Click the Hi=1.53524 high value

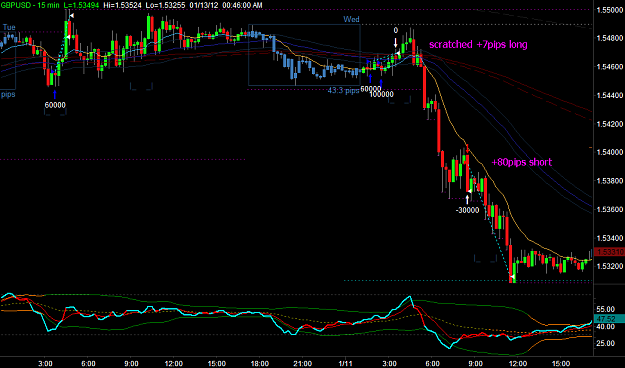[121, 5]
